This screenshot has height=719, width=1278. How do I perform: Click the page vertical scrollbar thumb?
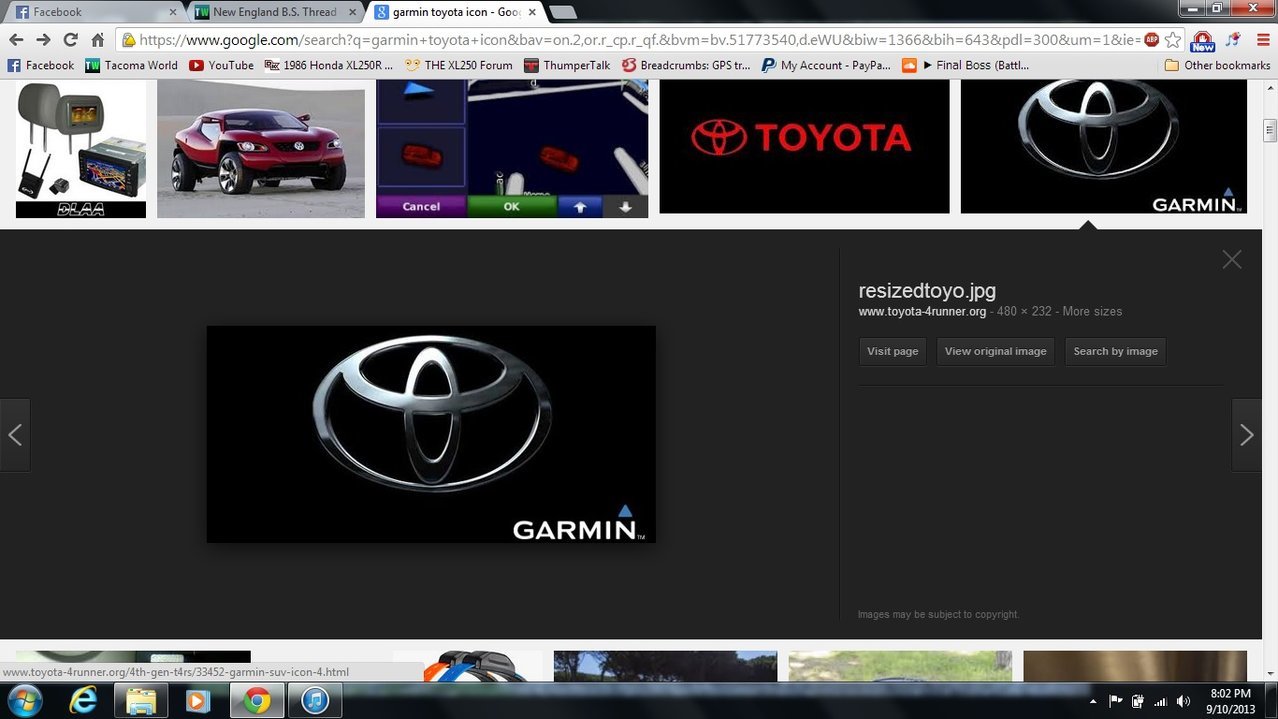(x=1270, y=131)
